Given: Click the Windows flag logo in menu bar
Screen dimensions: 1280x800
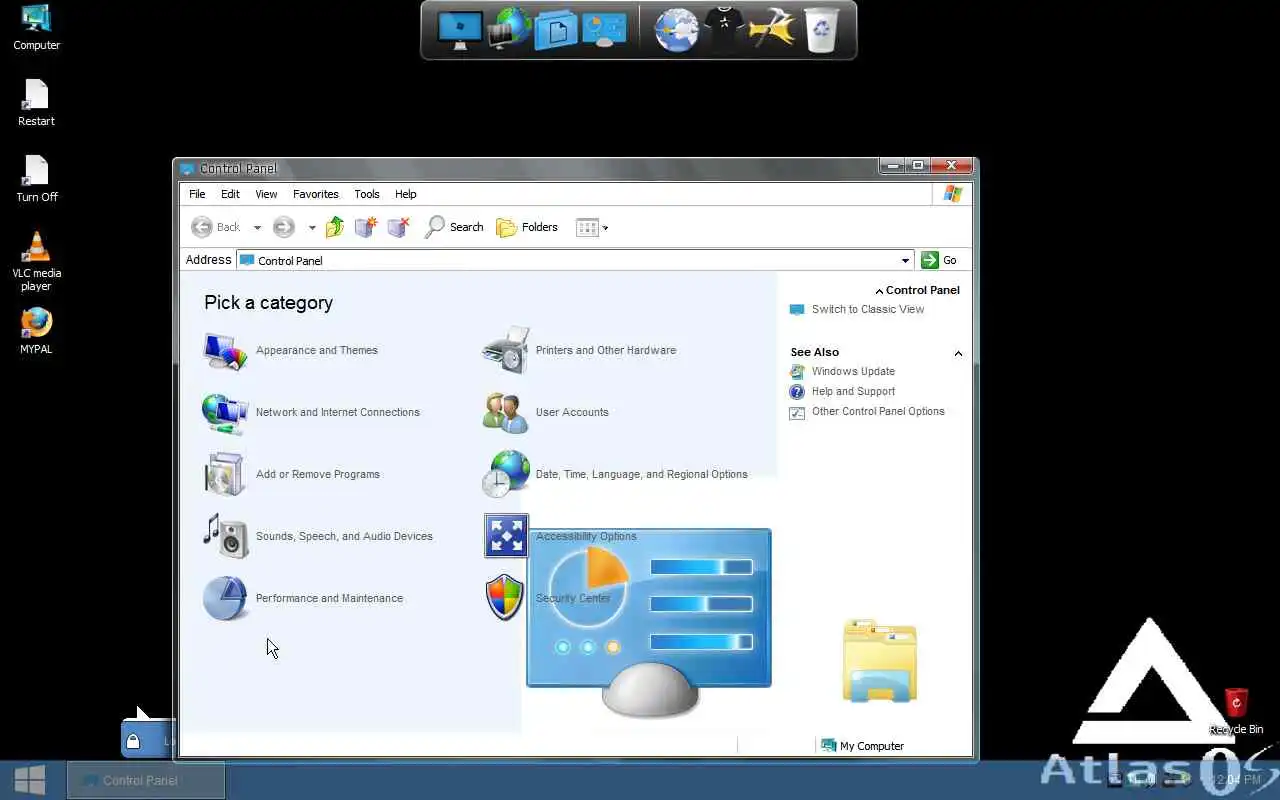Looking at the screenshot, I should [952, 194].
